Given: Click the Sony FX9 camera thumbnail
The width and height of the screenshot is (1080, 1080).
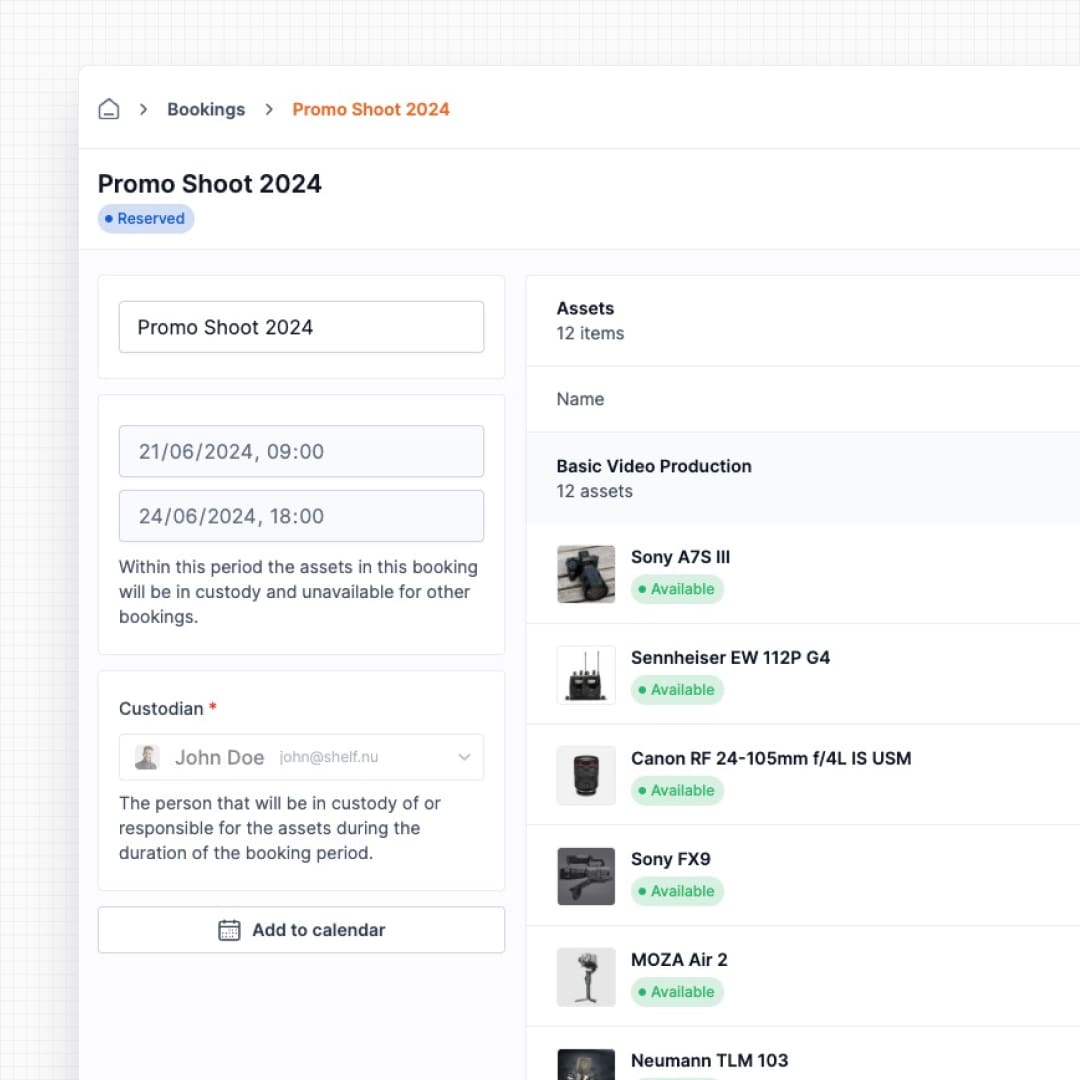Looking at the screenshot, I should 586,876.
